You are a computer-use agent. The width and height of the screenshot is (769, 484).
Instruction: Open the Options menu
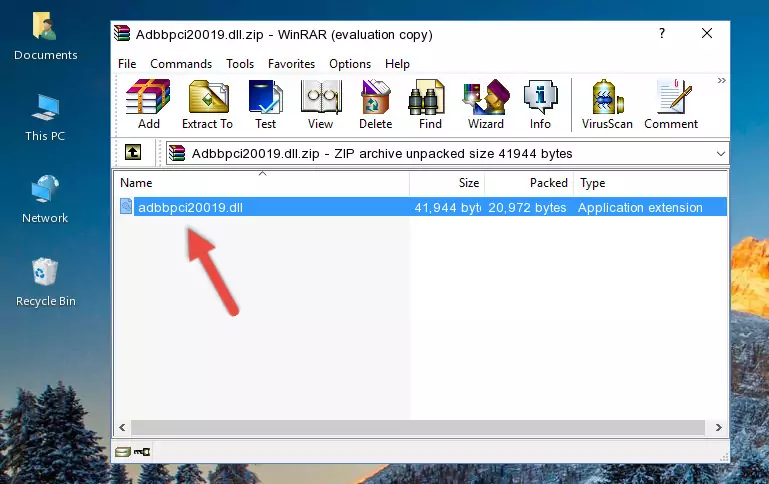(x=350, y=64)
